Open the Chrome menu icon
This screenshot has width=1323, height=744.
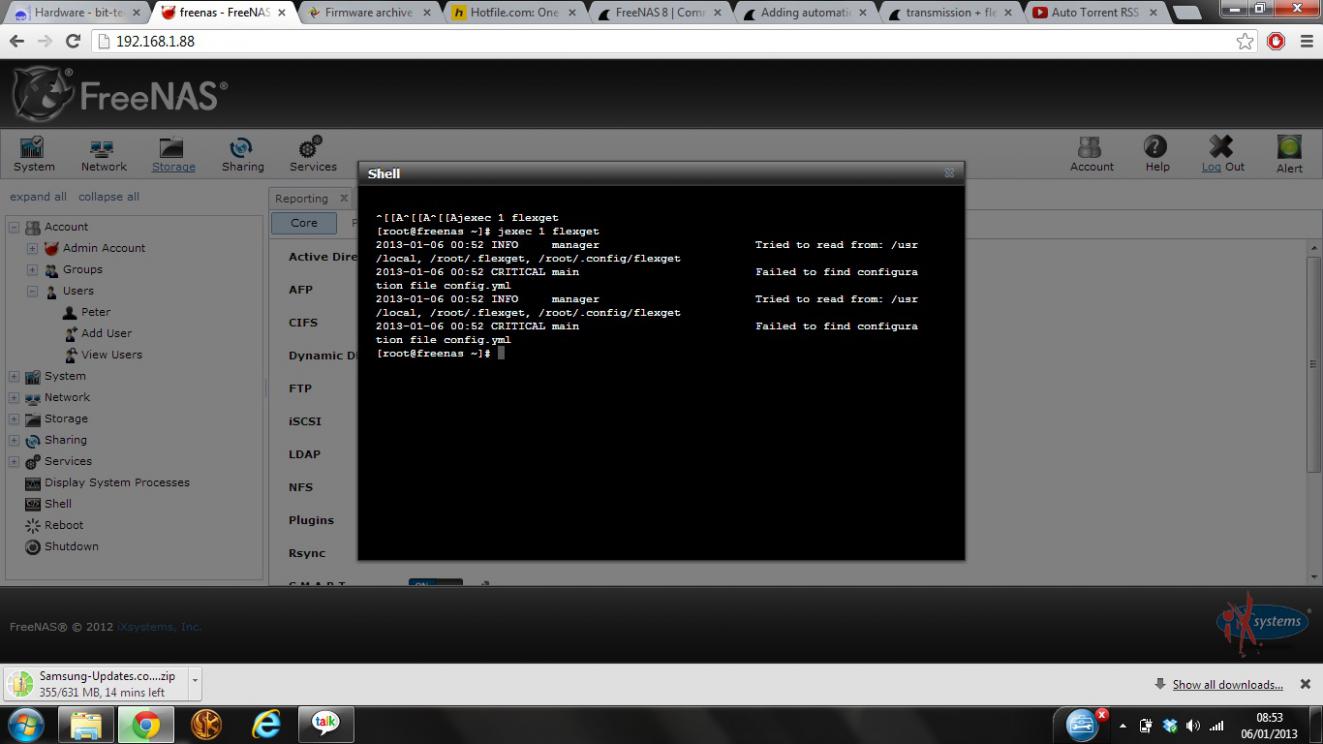point(1306,42)
